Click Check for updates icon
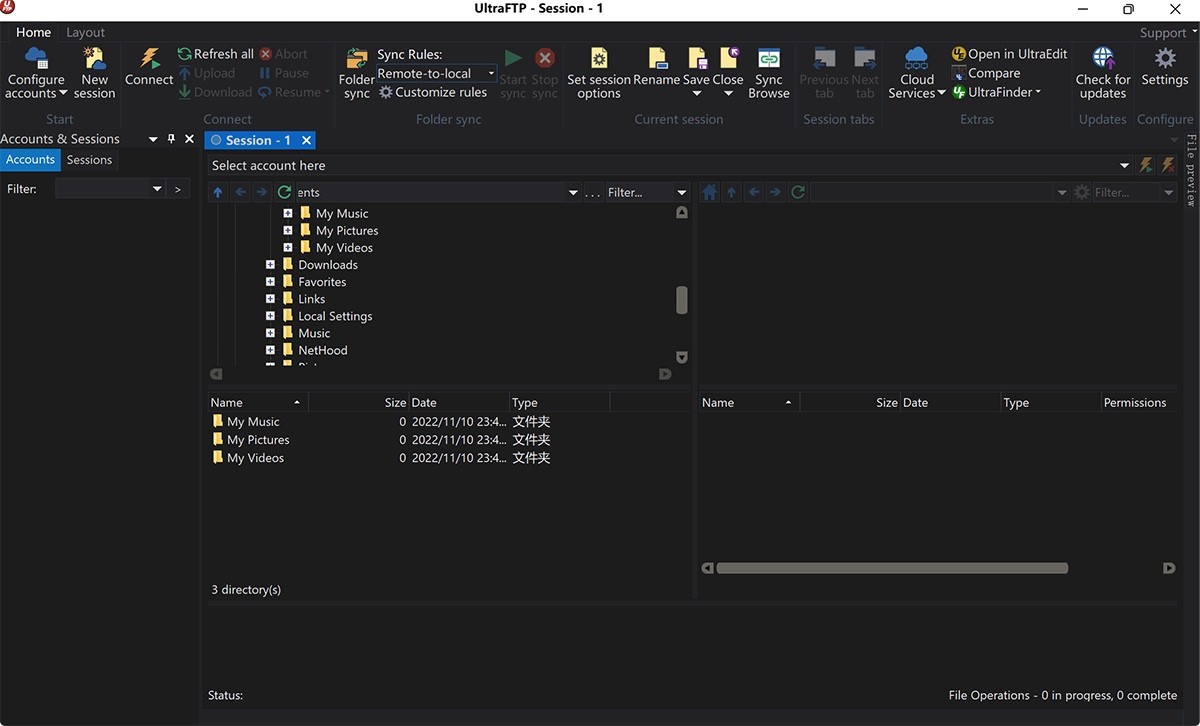 point(1103,59)
